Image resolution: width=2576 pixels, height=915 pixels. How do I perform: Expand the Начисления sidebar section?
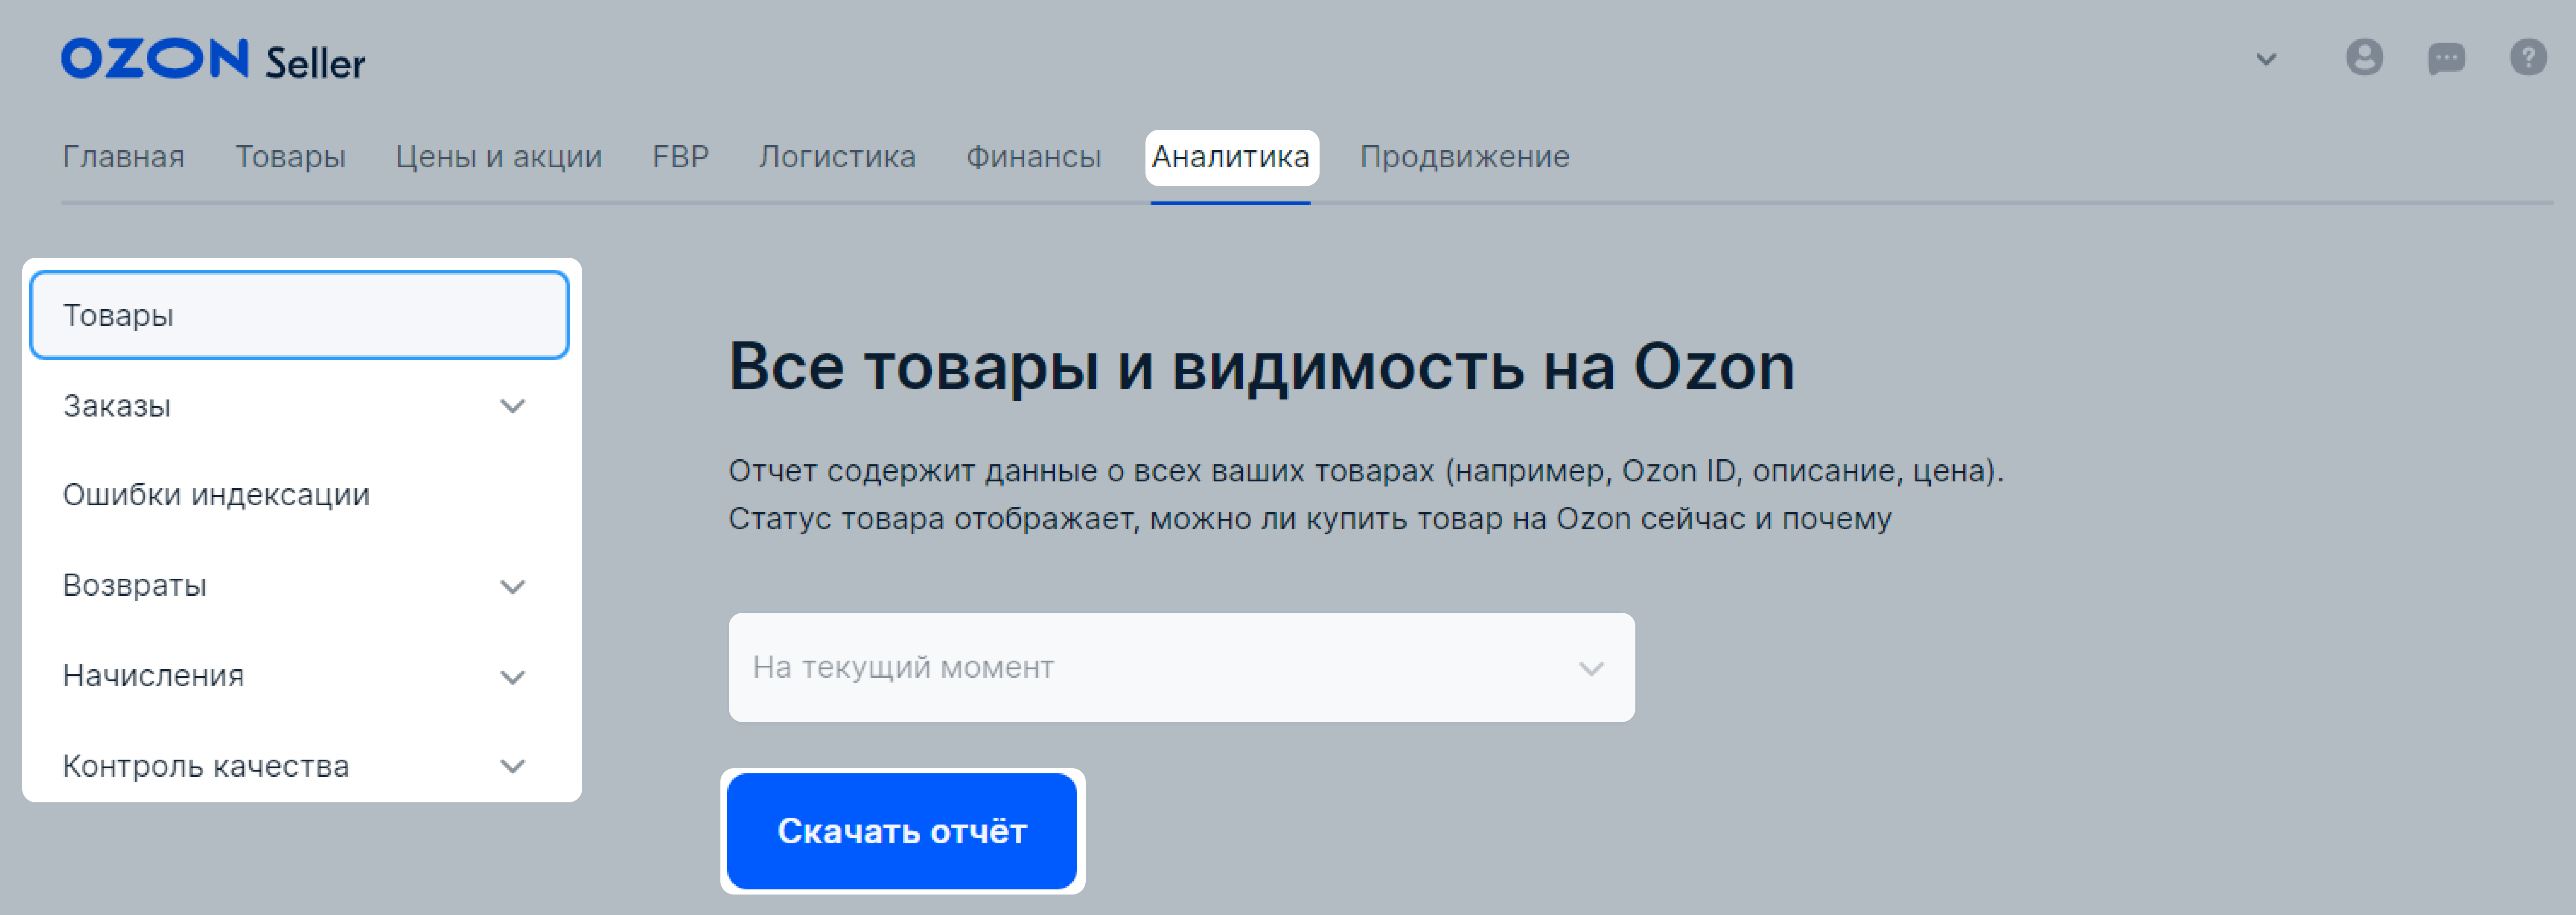coord(512,677)
